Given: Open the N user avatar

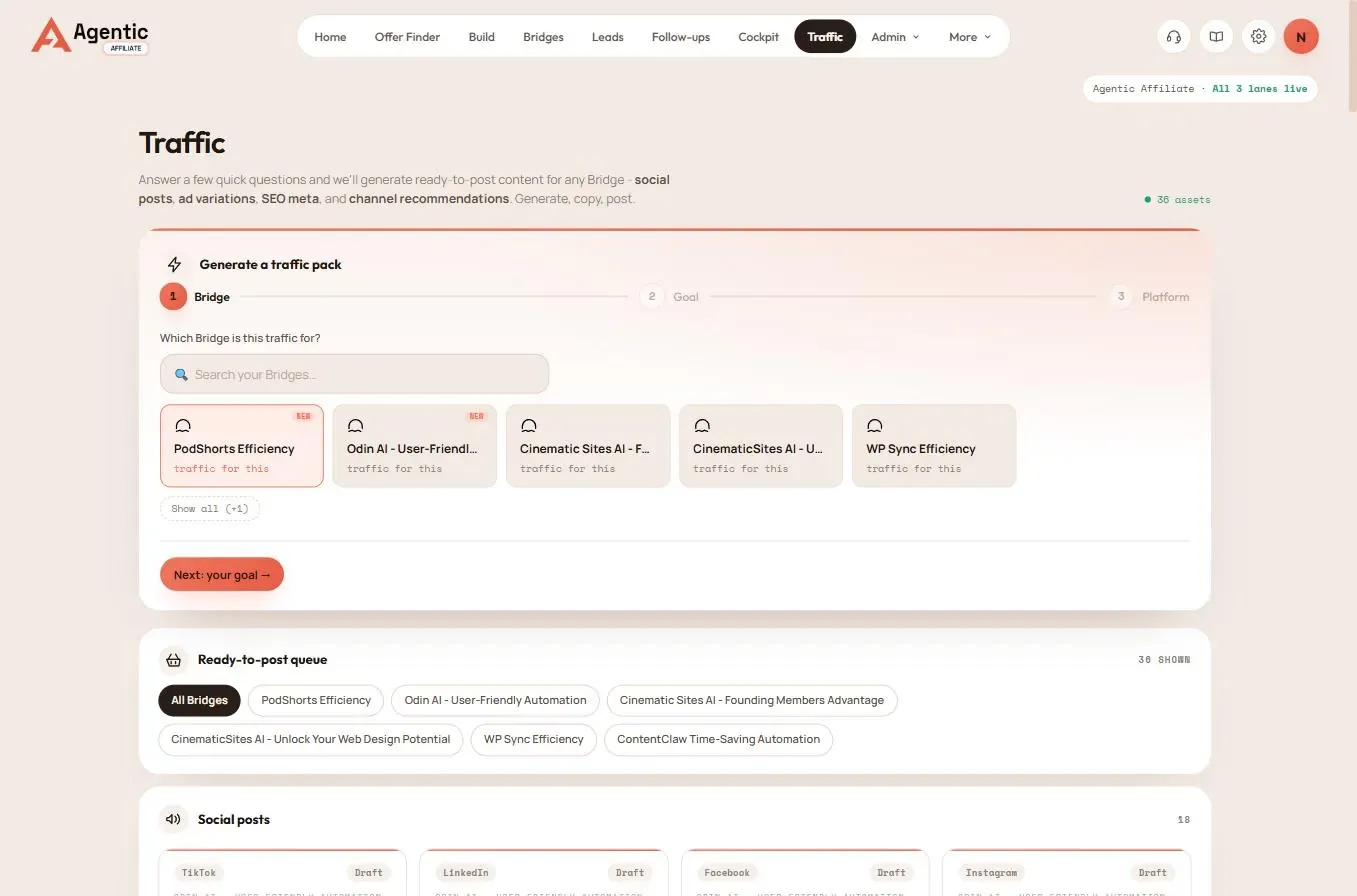Looking at the screenshot, I should tap(1301, 37).
